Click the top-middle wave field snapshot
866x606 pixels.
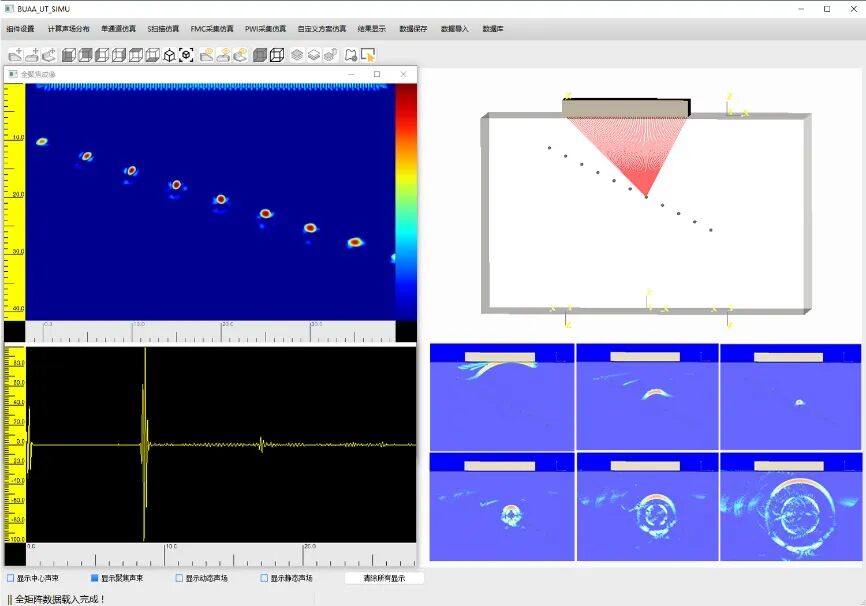(x=647, y=397)
